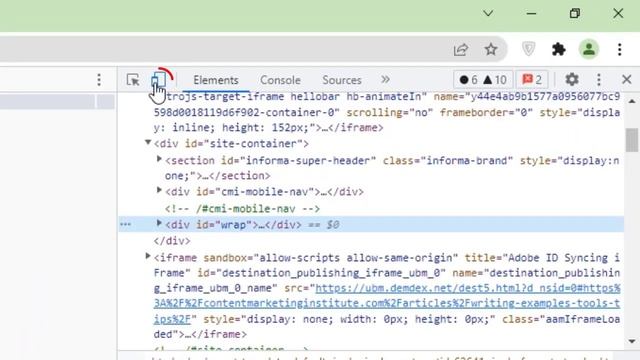Viewport: 640px width, 360px height.
Task: Open the Chrome profile avatar
Action: (589, 49)
